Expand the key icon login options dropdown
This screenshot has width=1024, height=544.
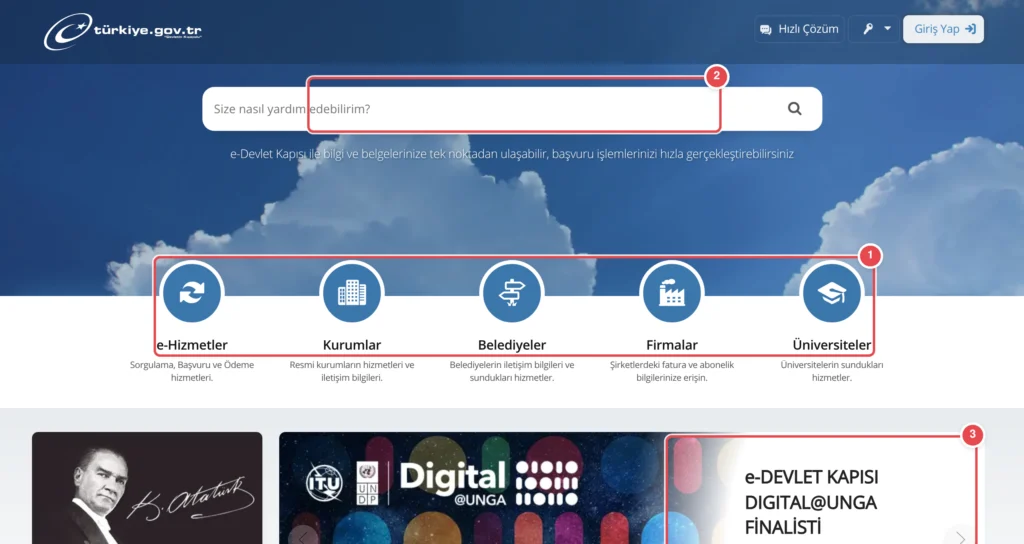click(876, 29)
